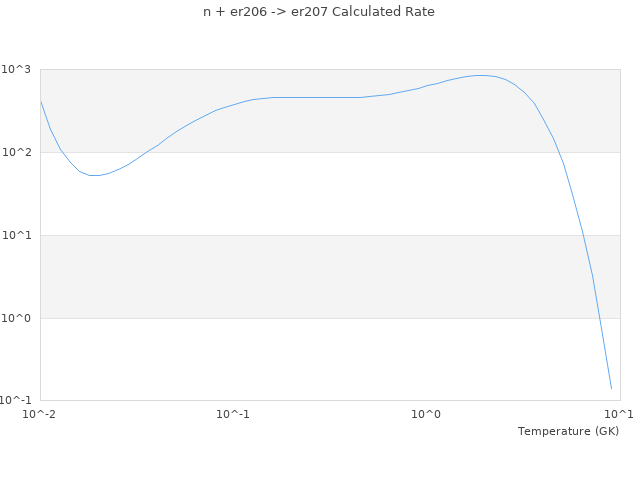Click the shaded band between 10^0 and 10^1

pos(300,277)
